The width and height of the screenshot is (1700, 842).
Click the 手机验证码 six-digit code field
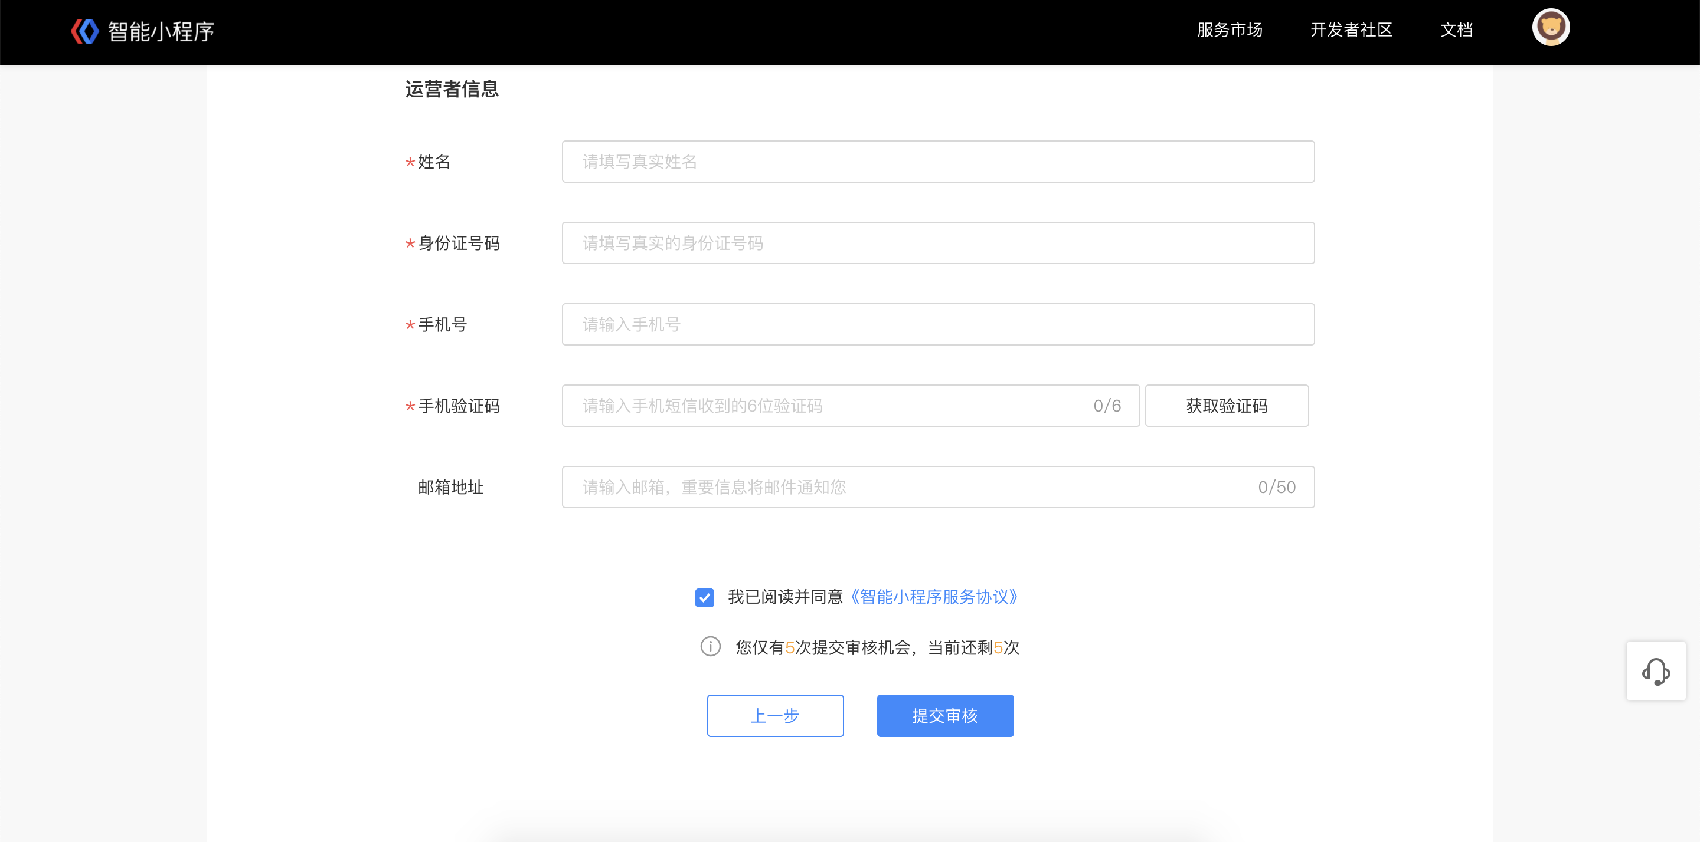830,406
